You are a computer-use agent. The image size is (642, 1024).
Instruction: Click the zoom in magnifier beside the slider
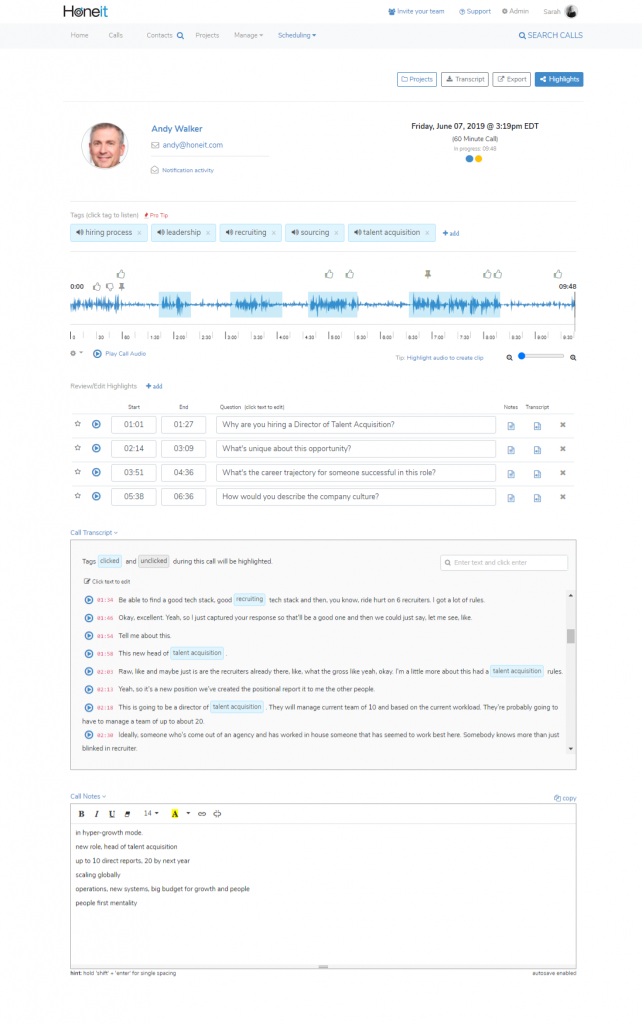tap(573, 358)
